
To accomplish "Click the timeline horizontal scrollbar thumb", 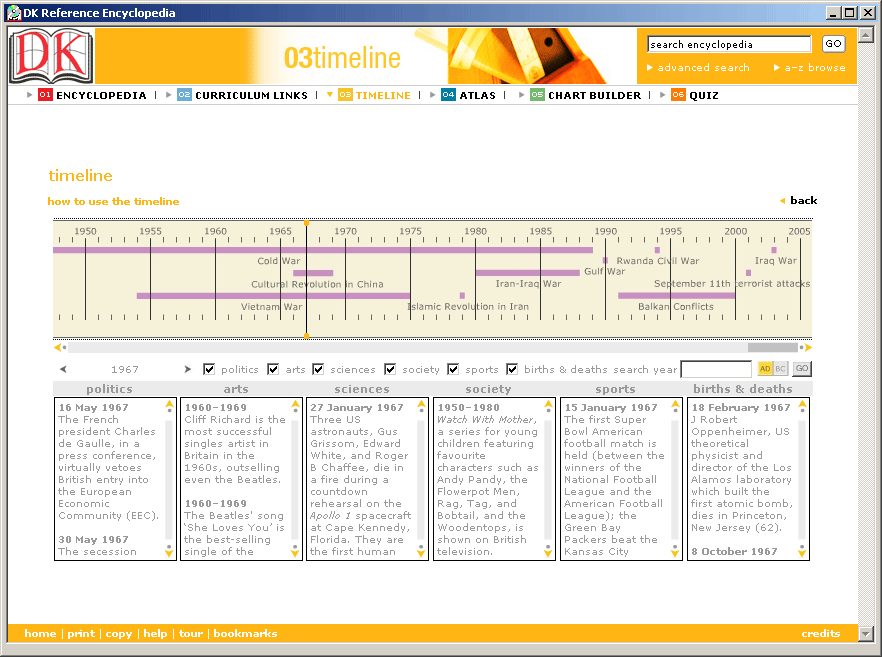I will pos(772,348).
